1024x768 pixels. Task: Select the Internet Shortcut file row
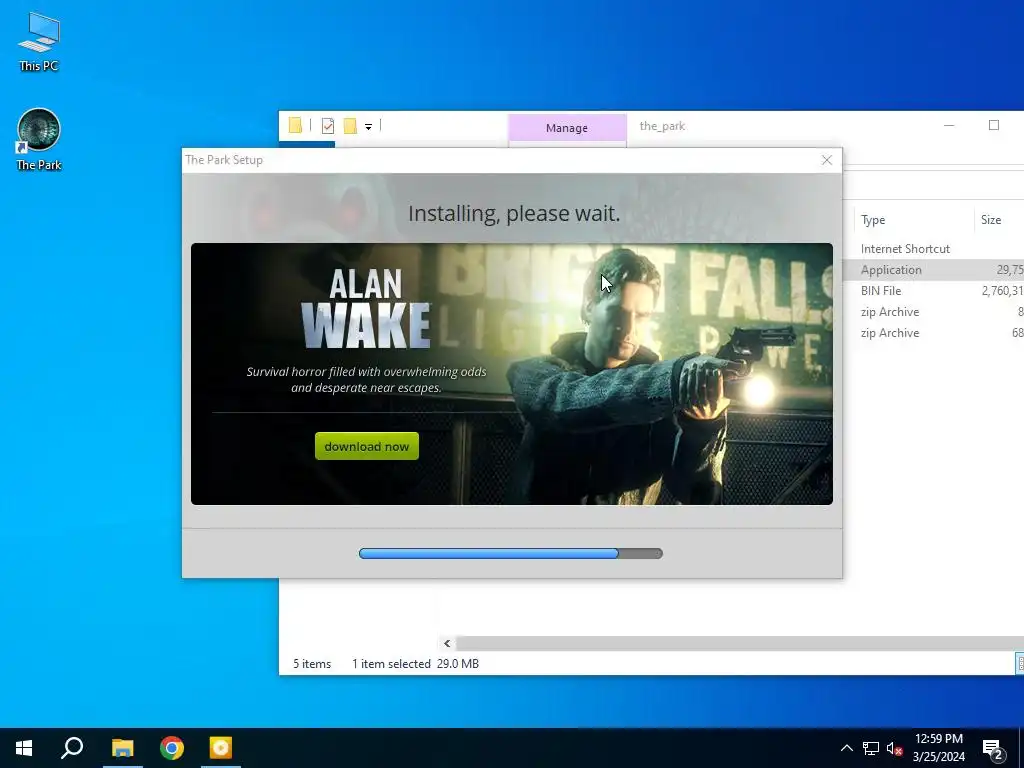click(x=934, y=249)
